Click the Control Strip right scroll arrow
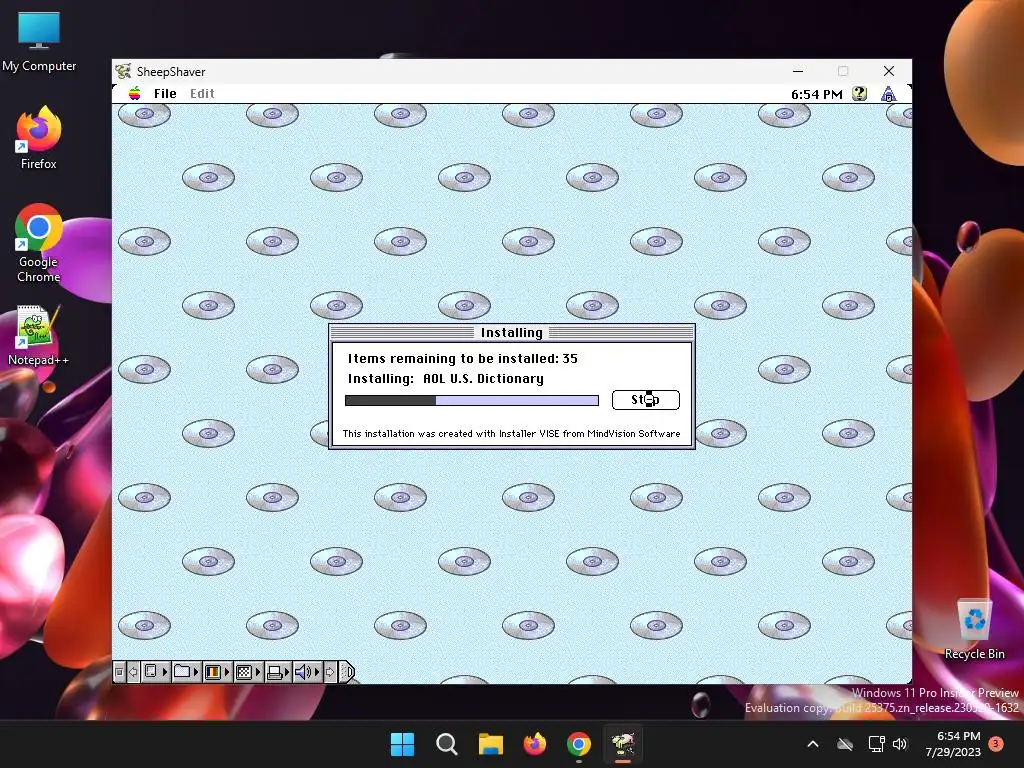This screenshot has height=768, width=1024. (330, 672)
